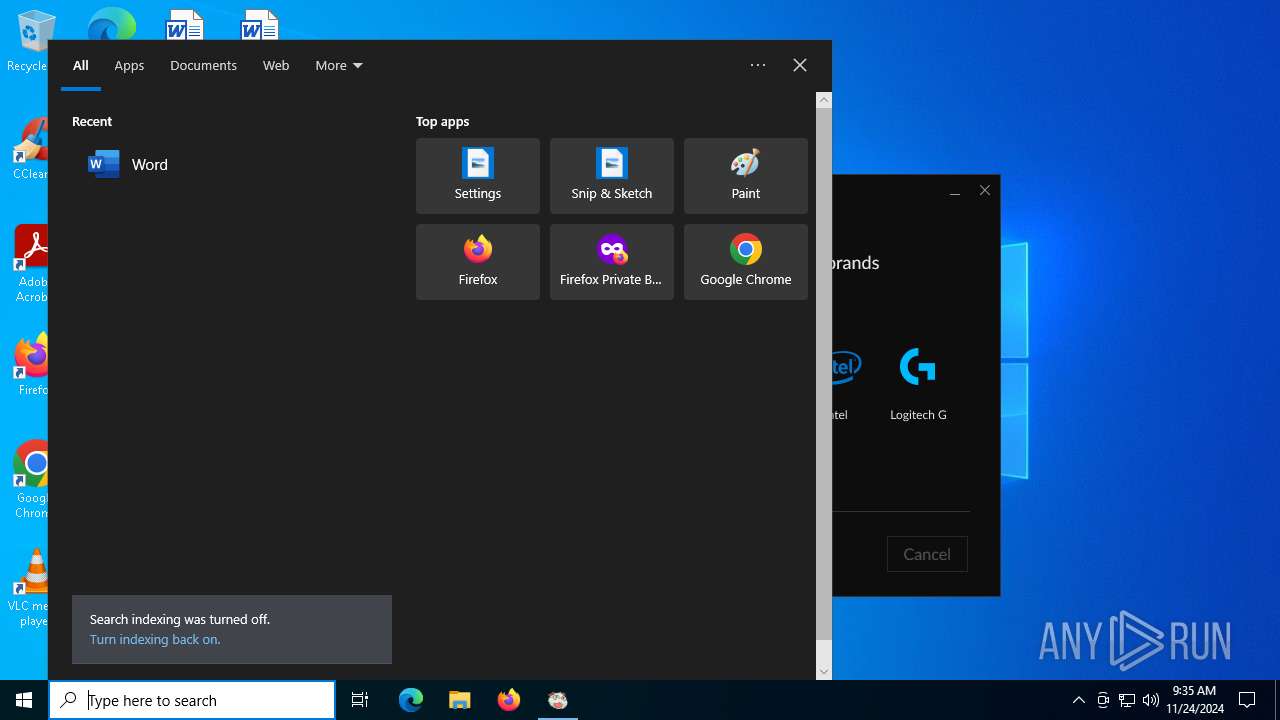Click the search results scrollbar up arrow

pos(824,100)
